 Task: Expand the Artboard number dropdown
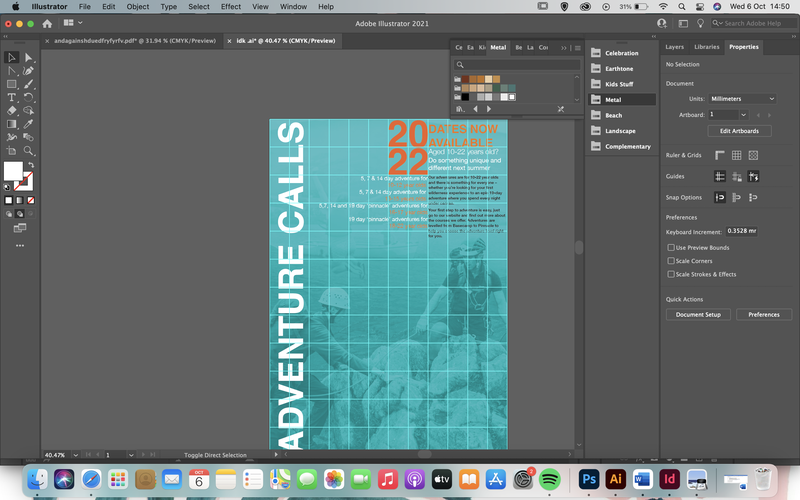click(743, 115)
